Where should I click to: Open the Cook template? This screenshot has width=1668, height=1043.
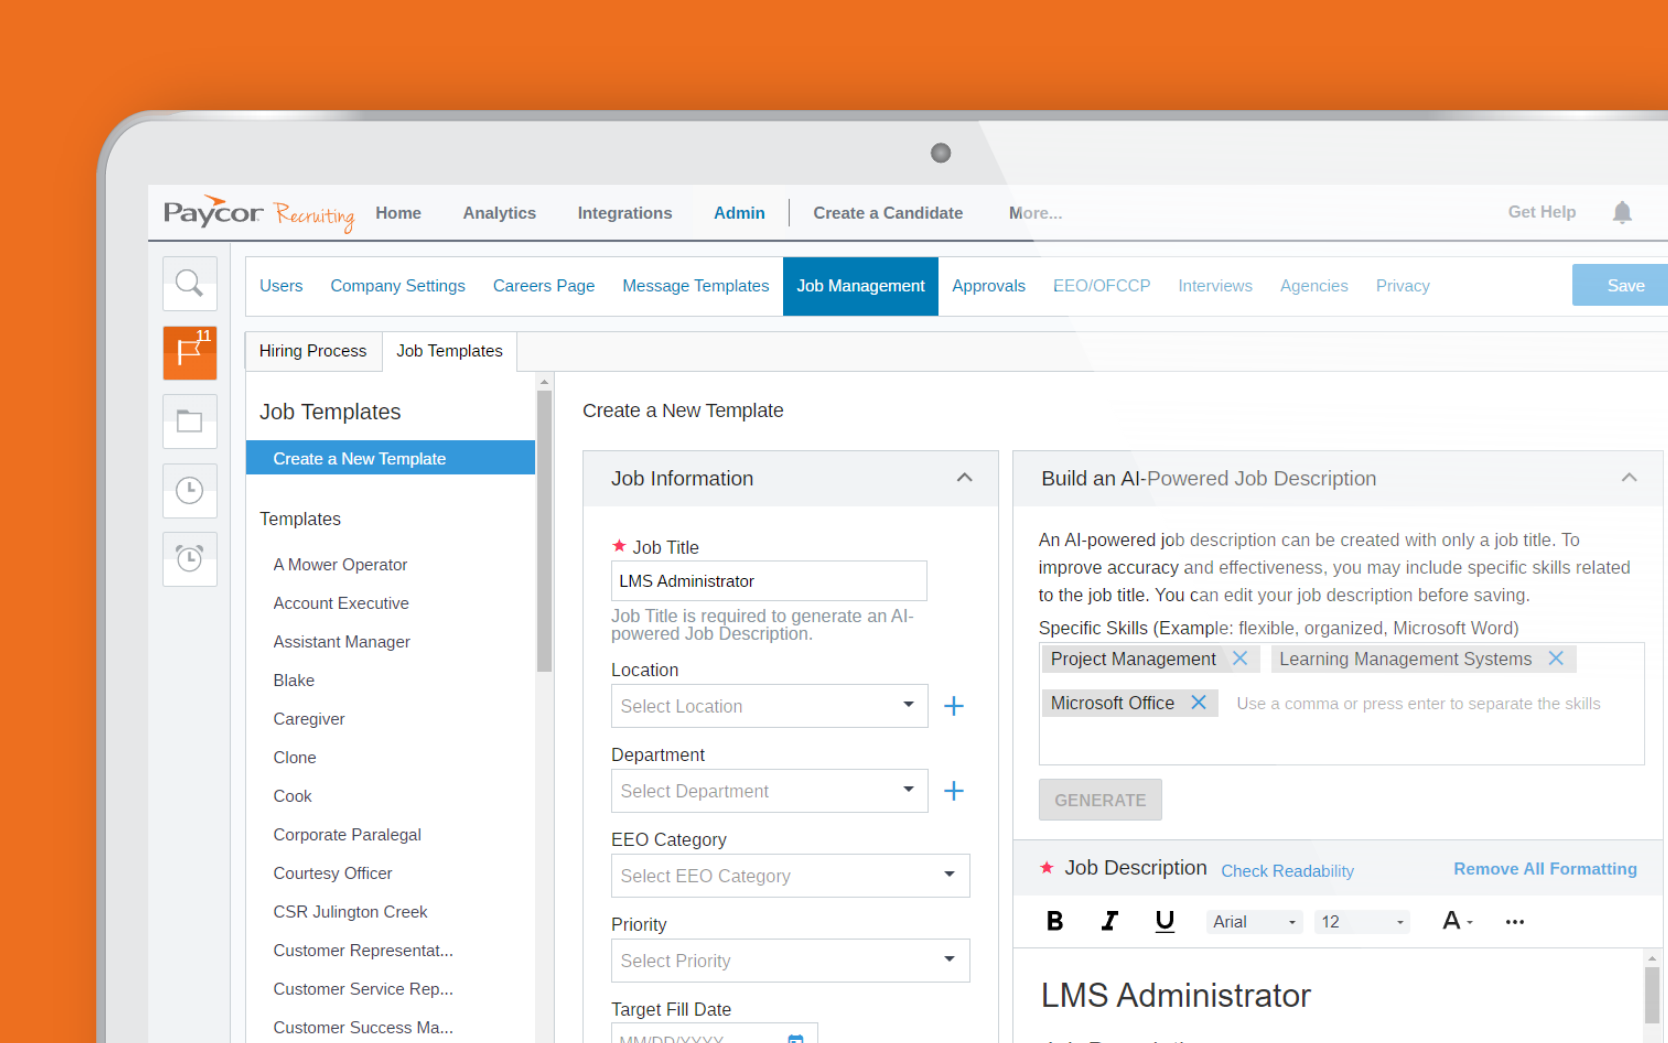pos(293,796)
